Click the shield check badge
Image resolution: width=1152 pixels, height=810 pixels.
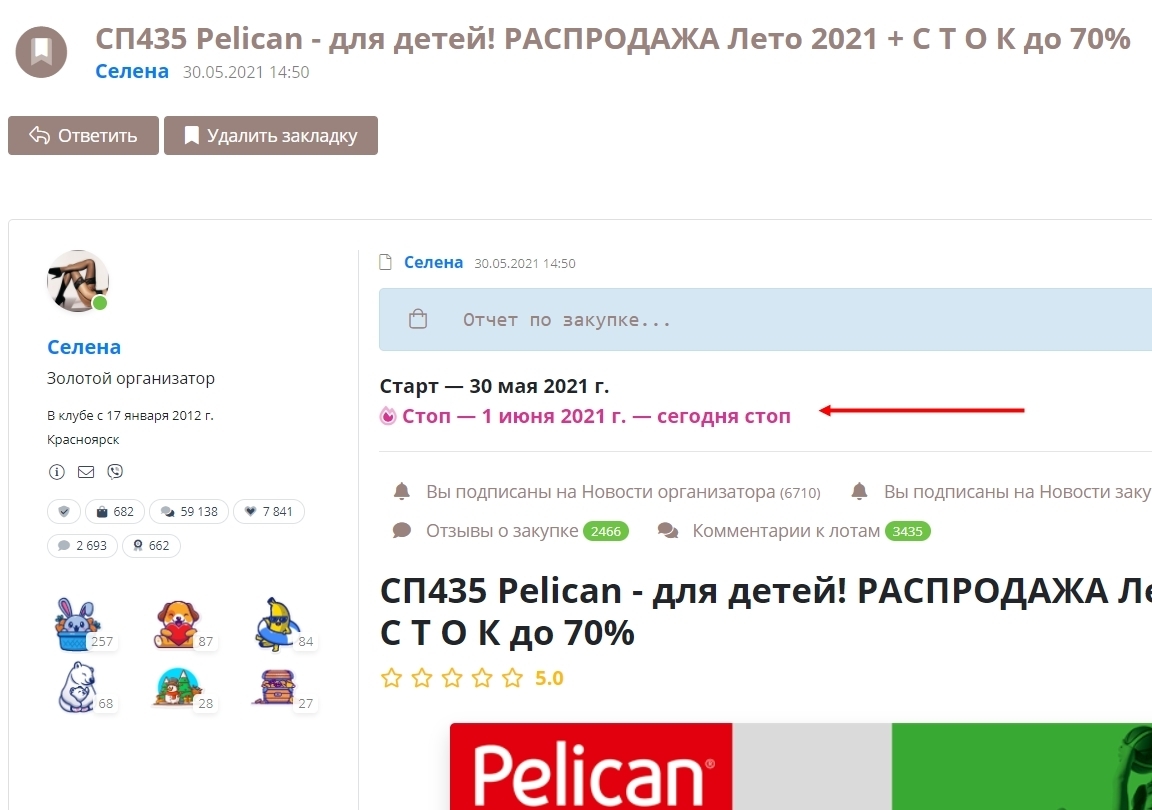(64, 512)
